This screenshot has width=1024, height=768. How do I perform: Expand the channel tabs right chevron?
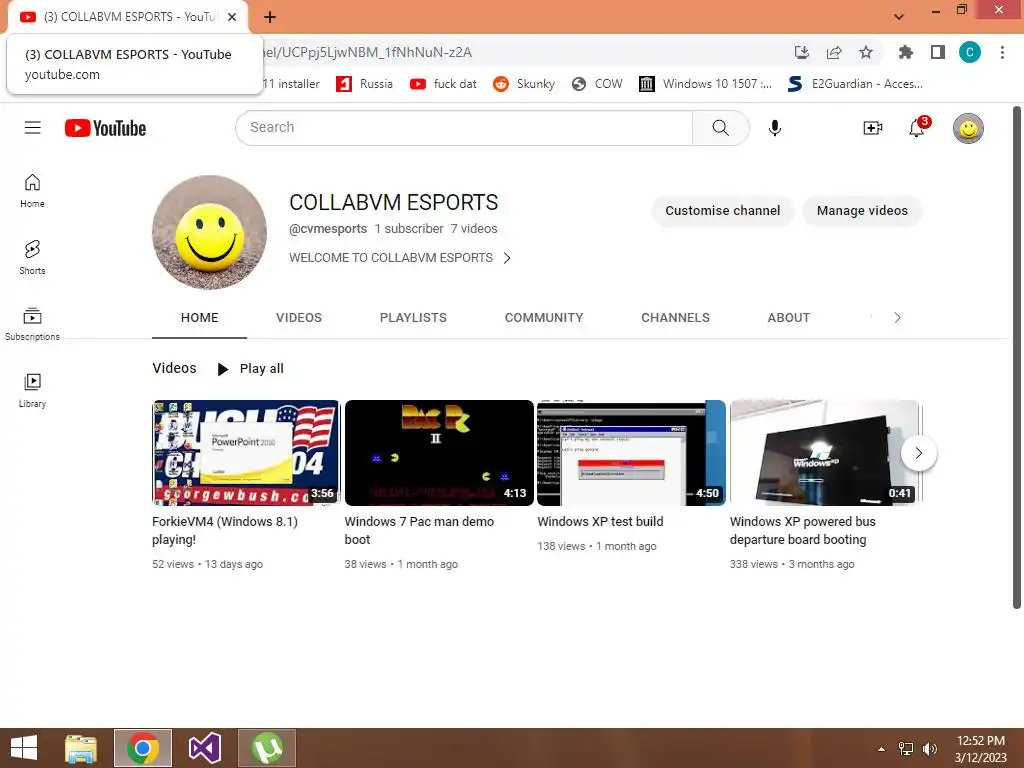[x=897, y=317]
